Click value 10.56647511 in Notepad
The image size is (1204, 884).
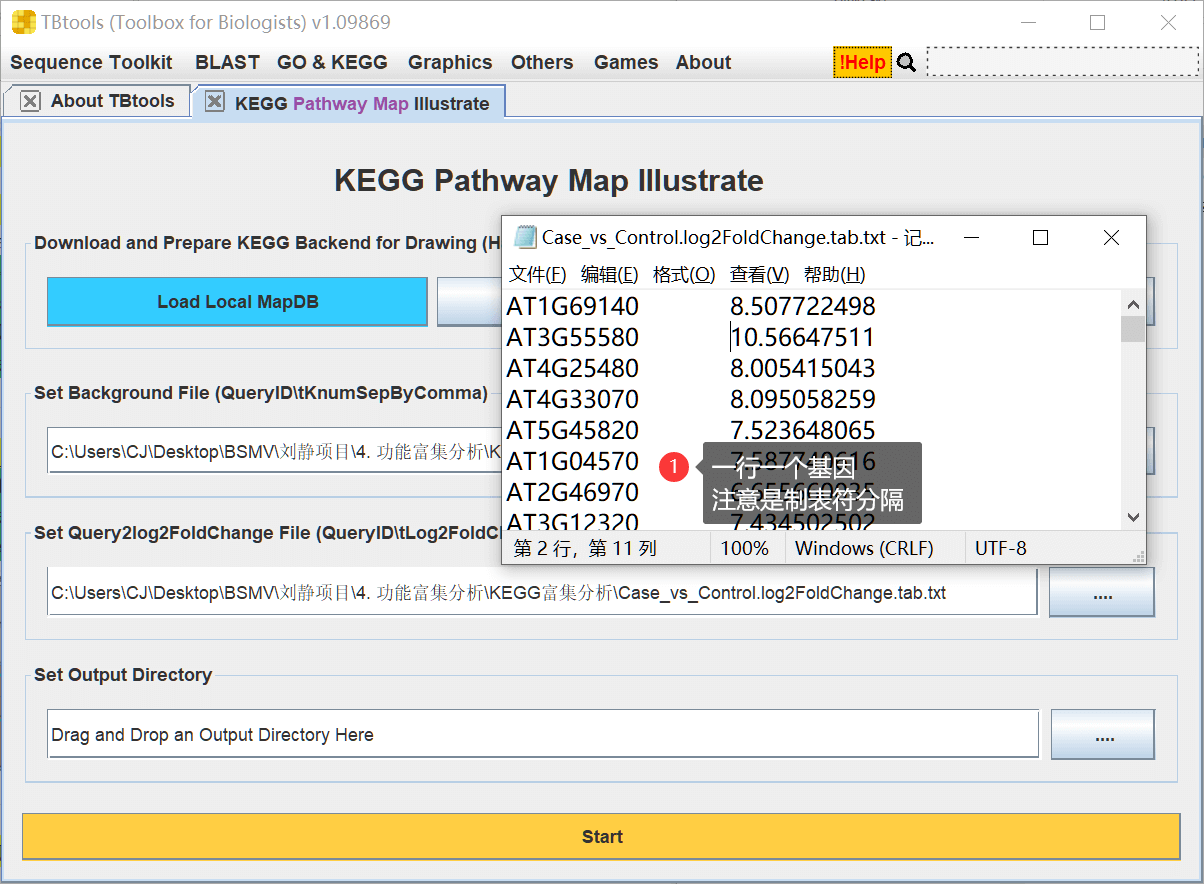pyautogui.click(x=803, y=337)
